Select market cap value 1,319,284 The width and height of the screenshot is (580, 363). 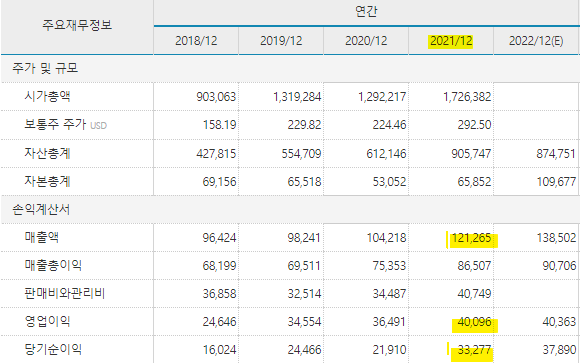pos(297,97)
